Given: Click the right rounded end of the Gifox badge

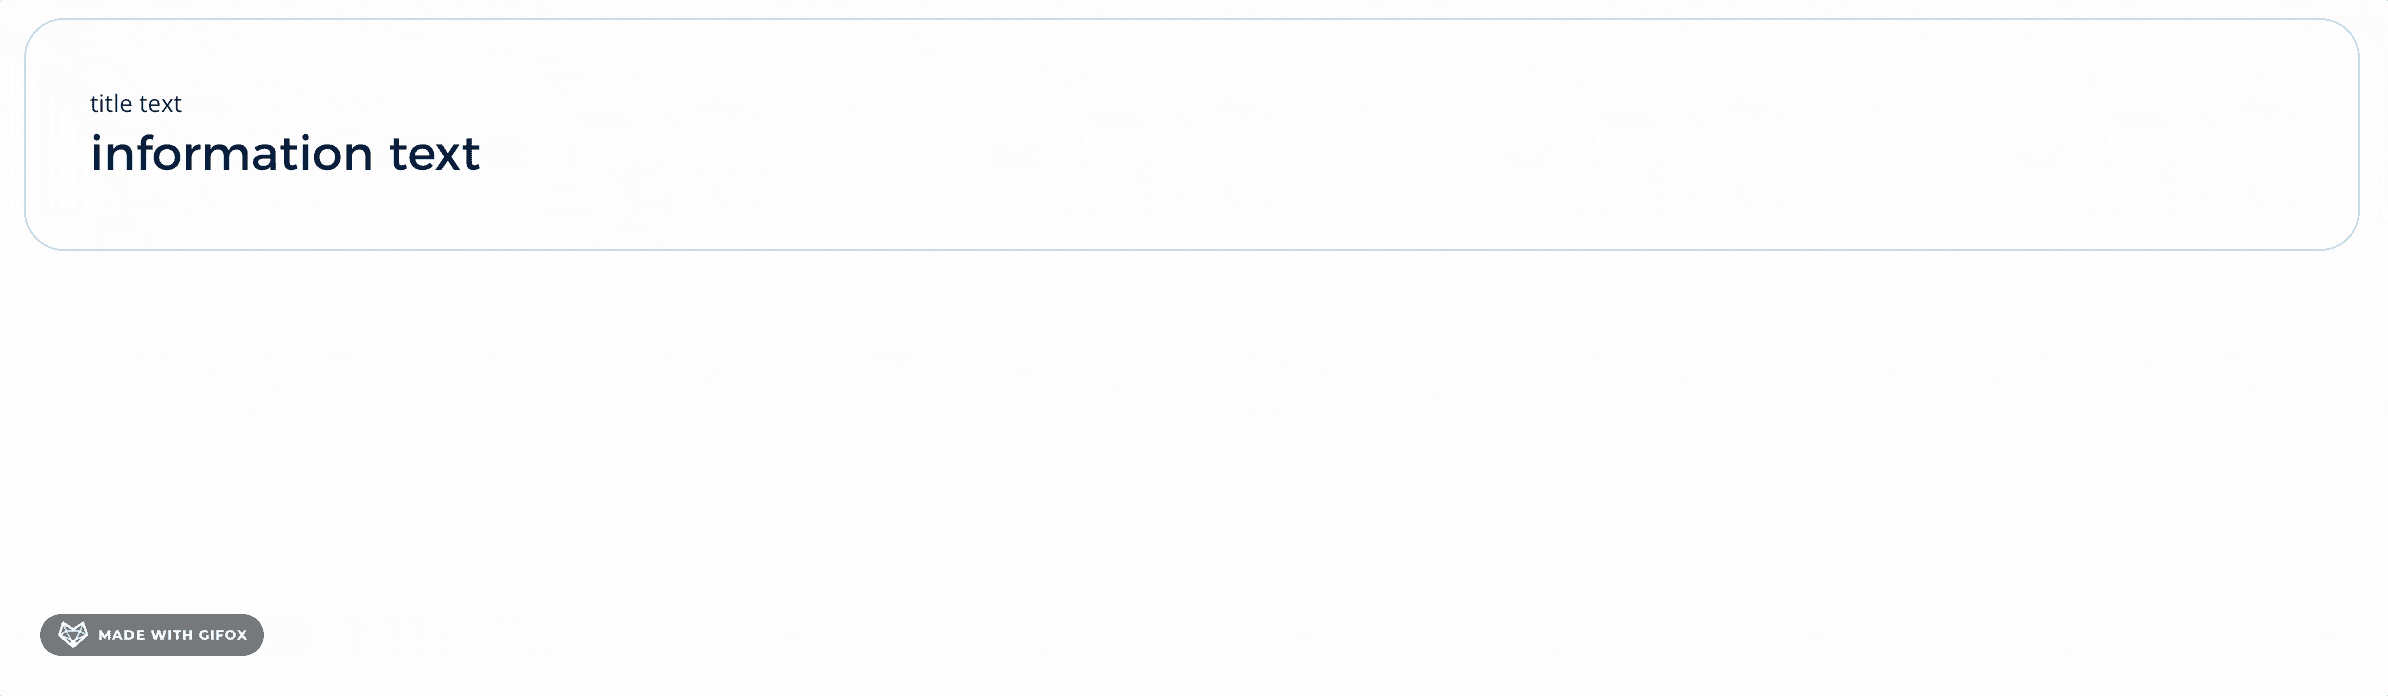Looking at the screenshot, I should (255, 635).
